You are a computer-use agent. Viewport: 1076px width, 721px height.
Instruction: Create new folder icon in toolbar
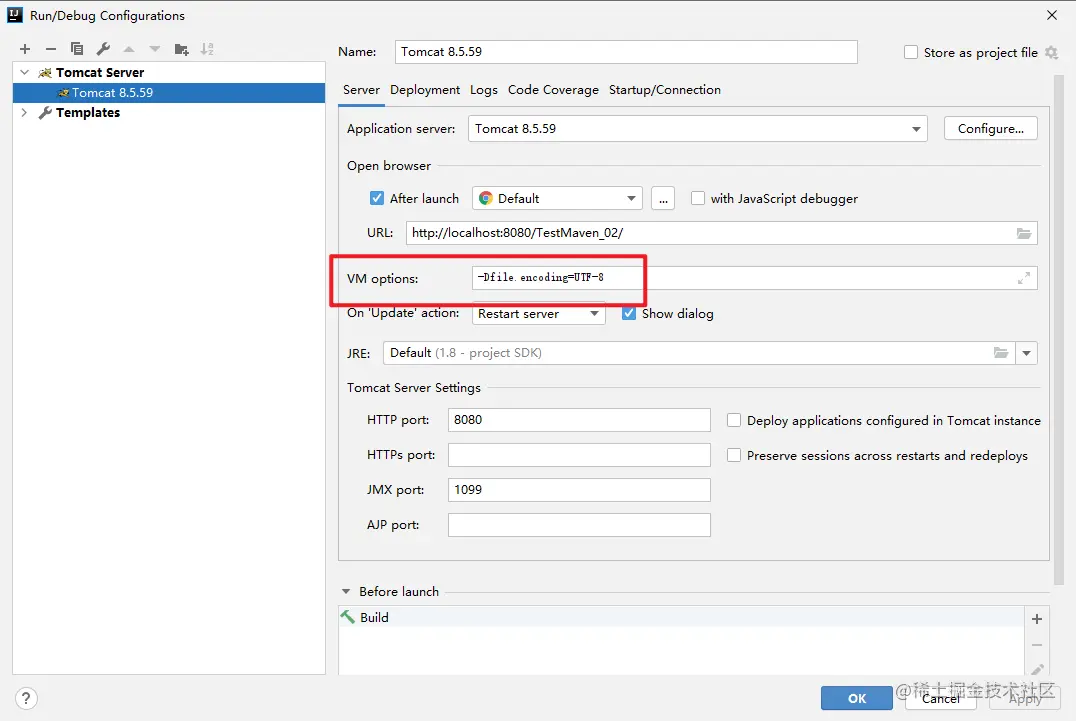click(x=181, y=49)
